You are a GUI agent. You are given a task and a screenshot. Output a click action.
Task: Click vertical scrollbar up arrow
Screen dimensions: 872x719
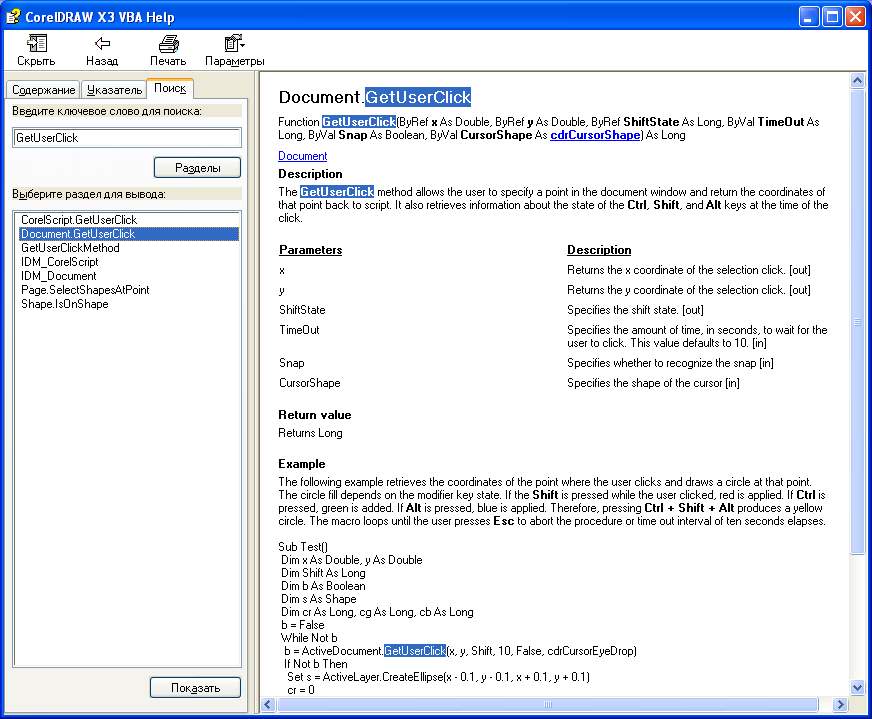pos(858,81)
